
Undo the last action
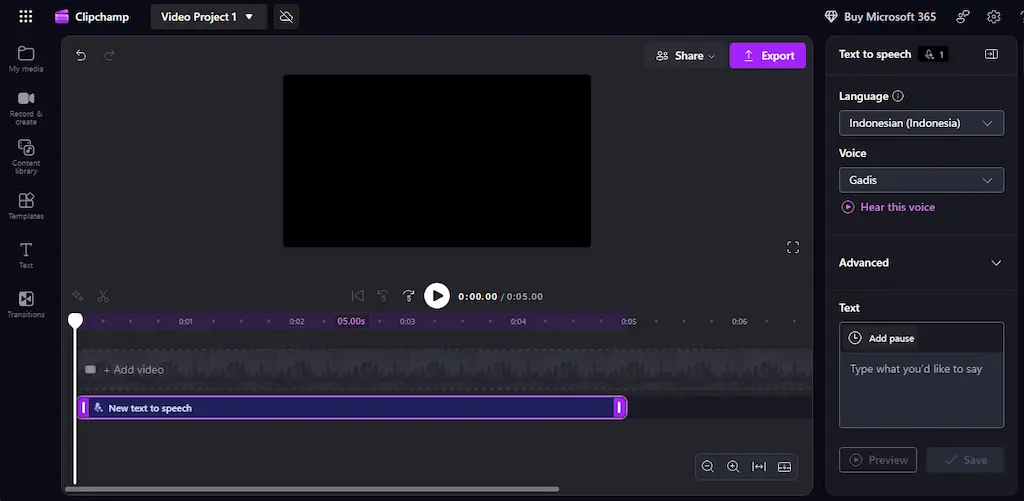[80, 56]
